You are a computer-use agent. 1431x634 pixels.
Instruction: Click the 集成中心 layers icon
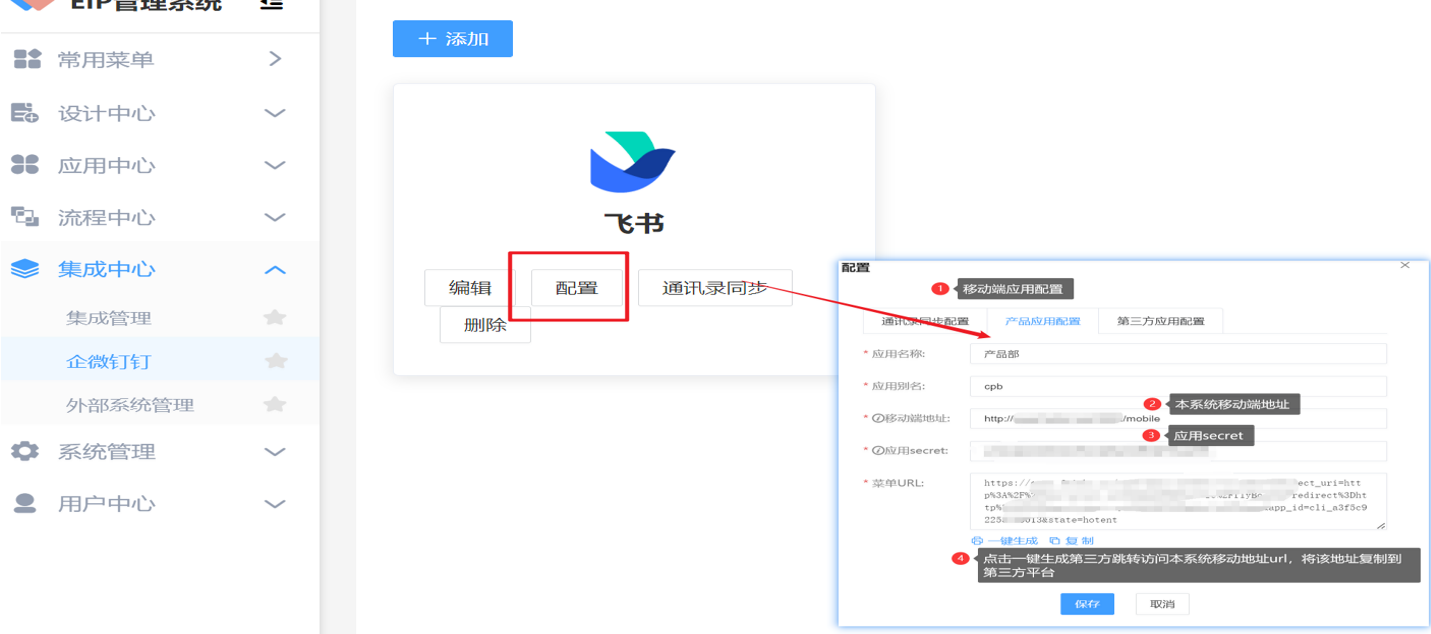pos(25,269)
